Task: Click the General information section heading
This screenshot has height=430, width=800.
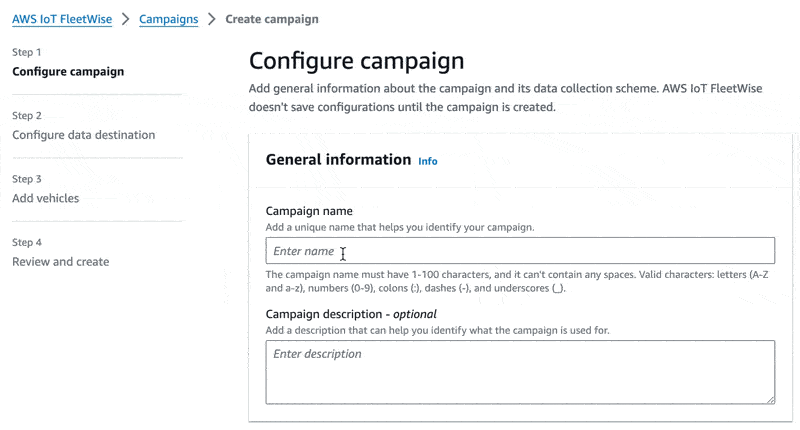Action: pos(338,160)
